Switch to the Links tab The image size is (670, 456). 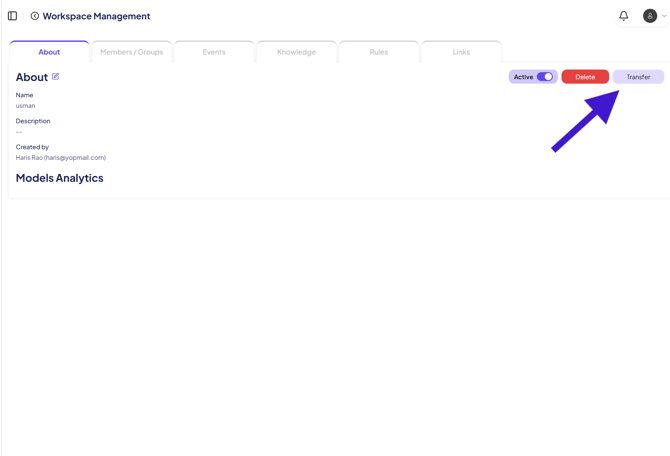pyautogui.click(x=461, y=52)
